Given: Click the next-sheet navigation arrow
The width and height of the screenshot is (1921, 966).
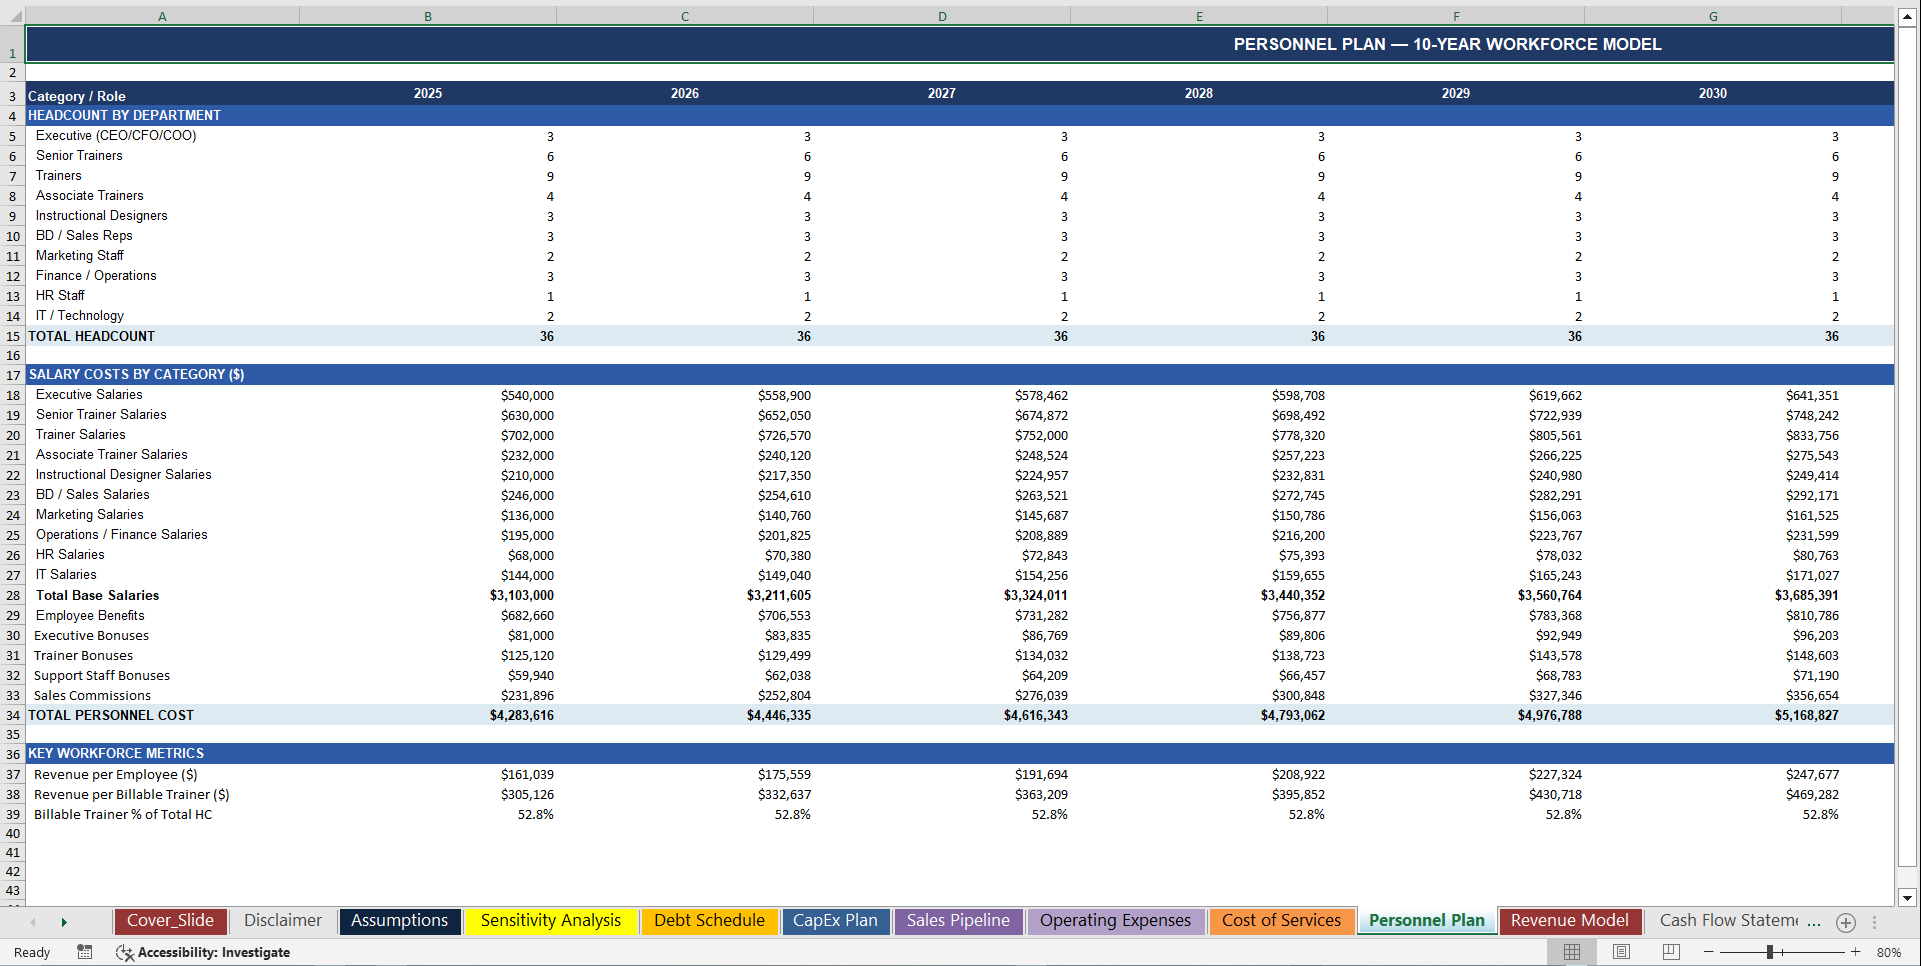Looking at the screenshot, I should click(64, 921).
